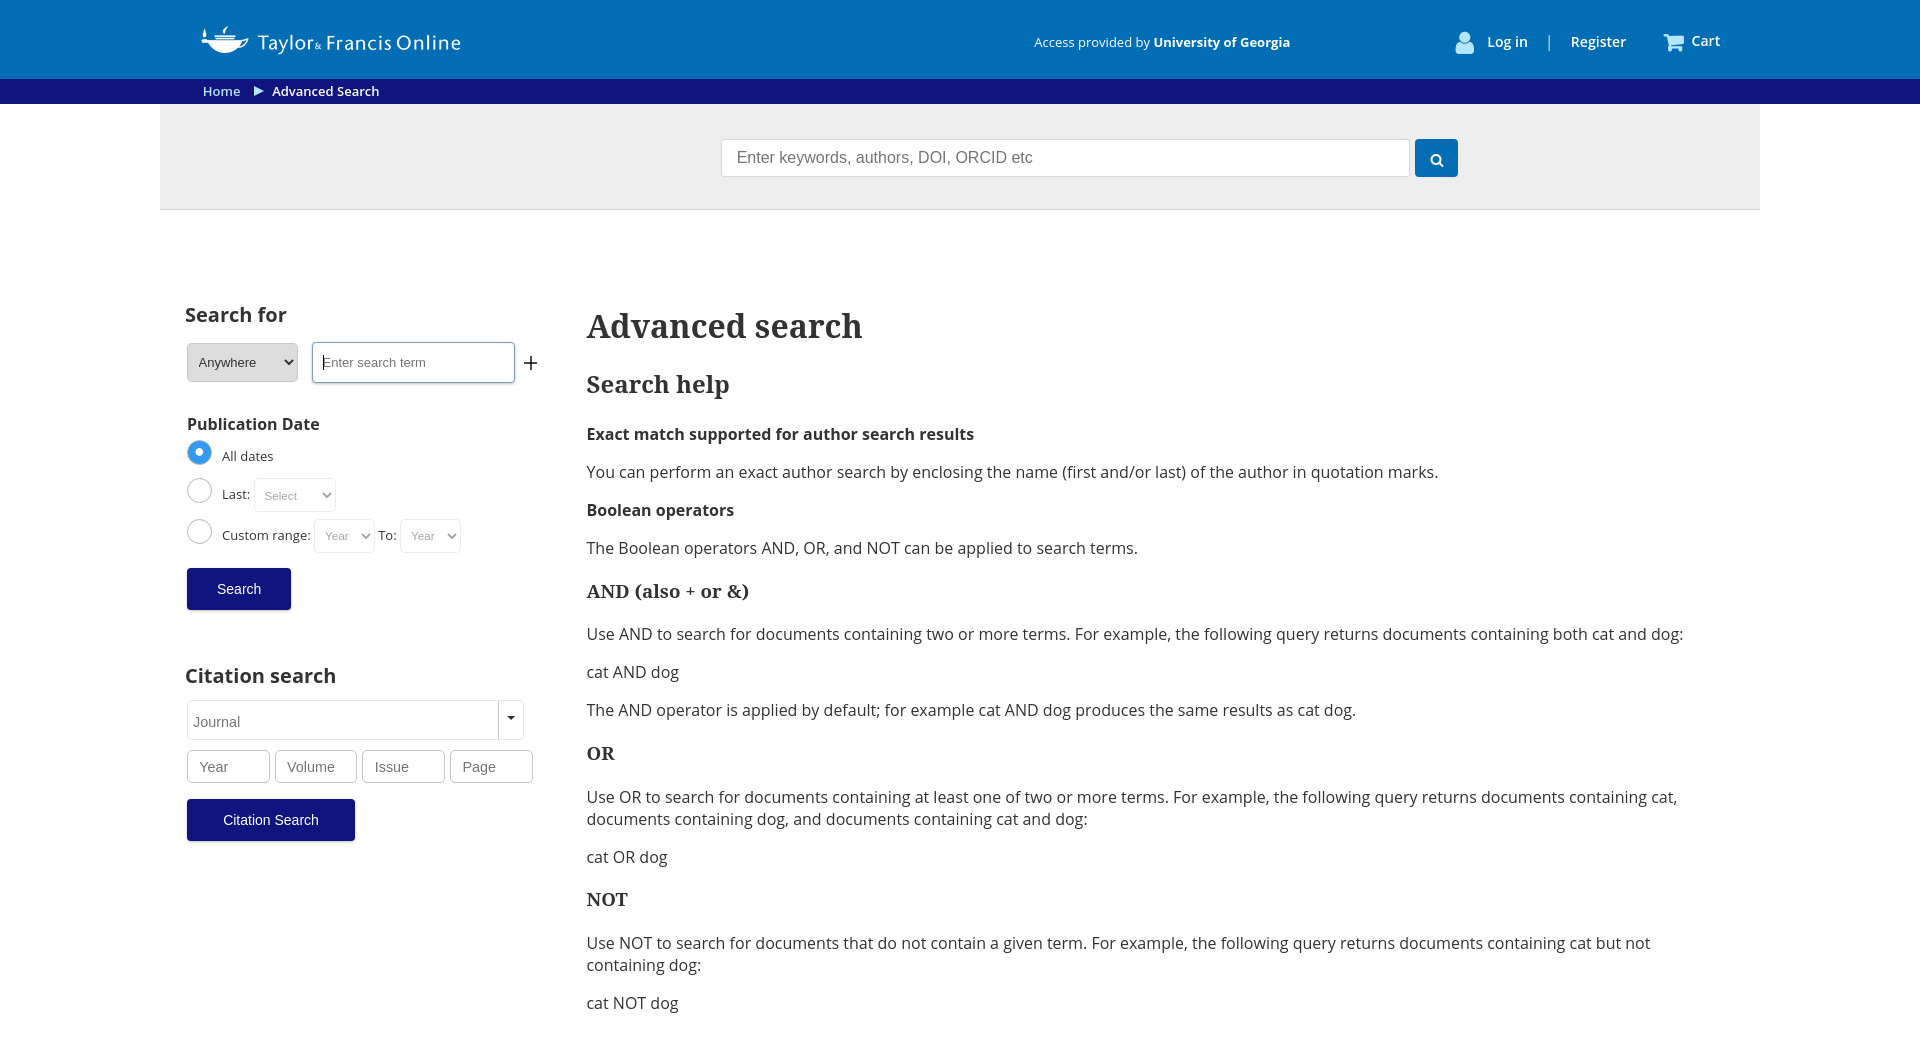
Task: Click the user profile icon beside Log in
Action: tap(1464, 42)
